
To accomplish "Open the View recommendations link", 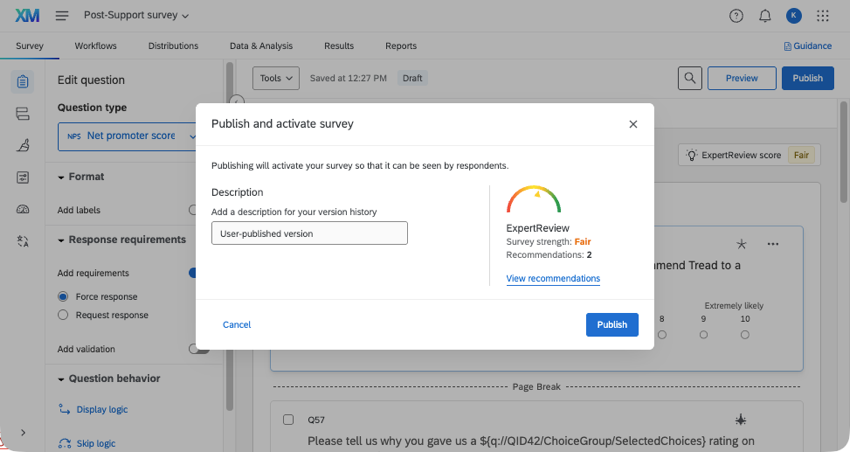I will click(553, 279).
